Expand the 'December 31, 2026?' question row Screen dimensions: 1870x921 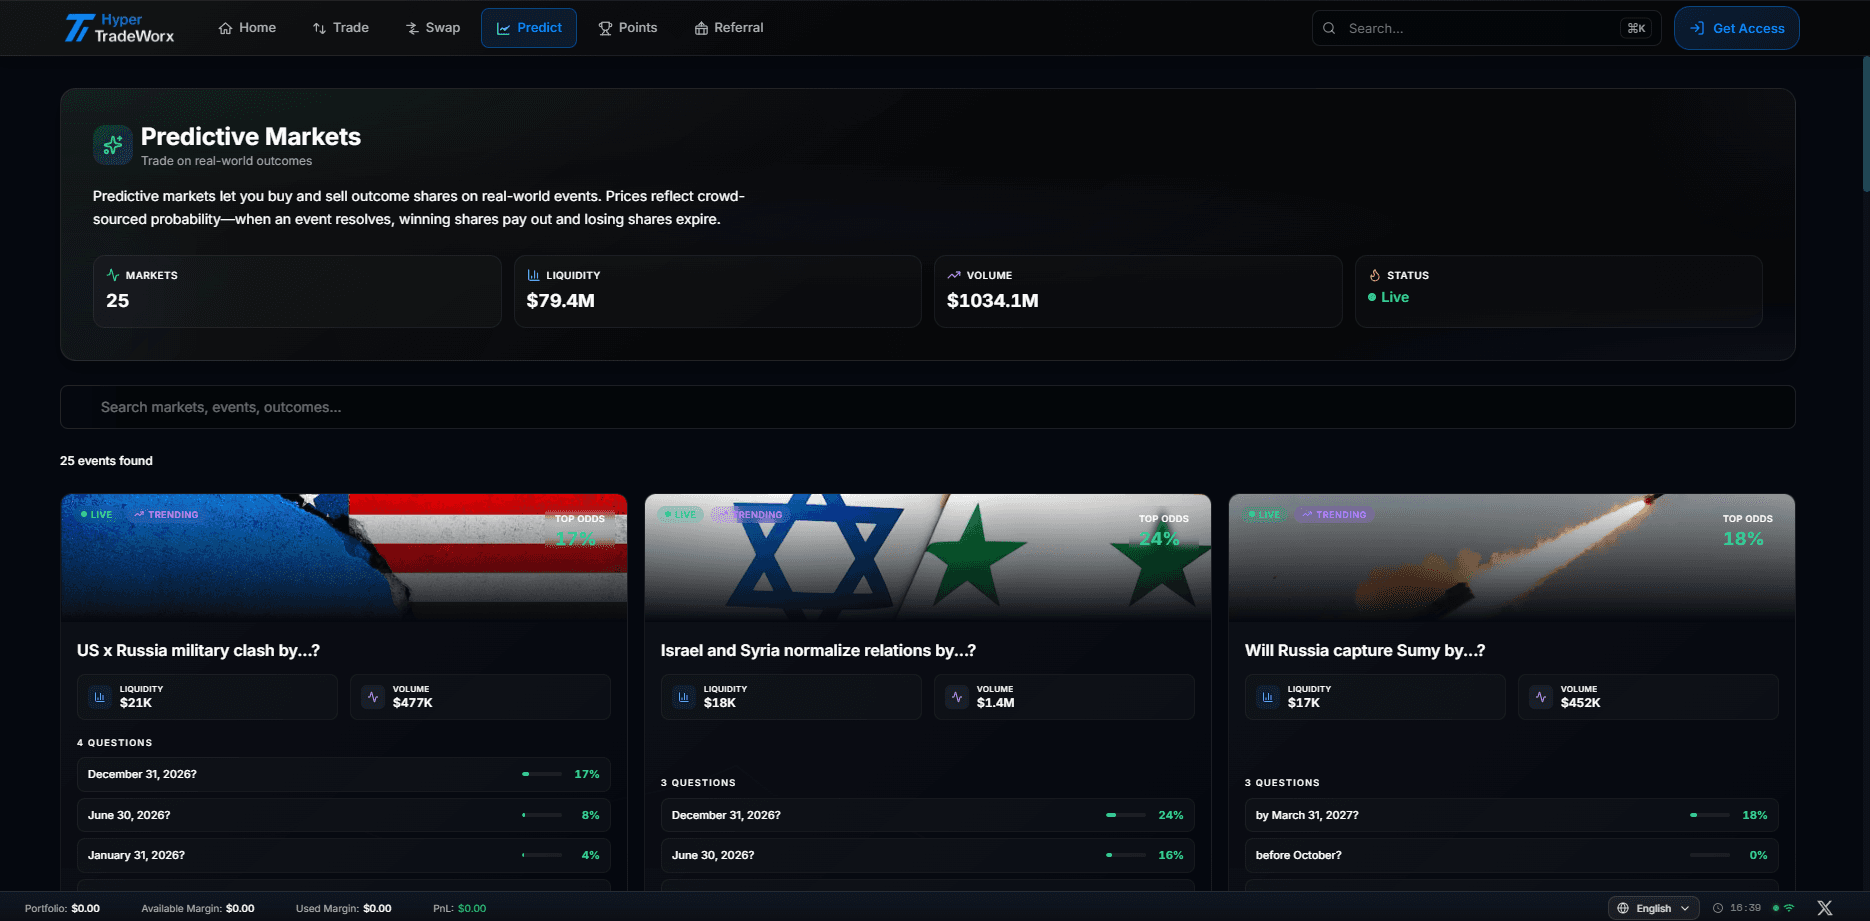(x=343, y=774)
